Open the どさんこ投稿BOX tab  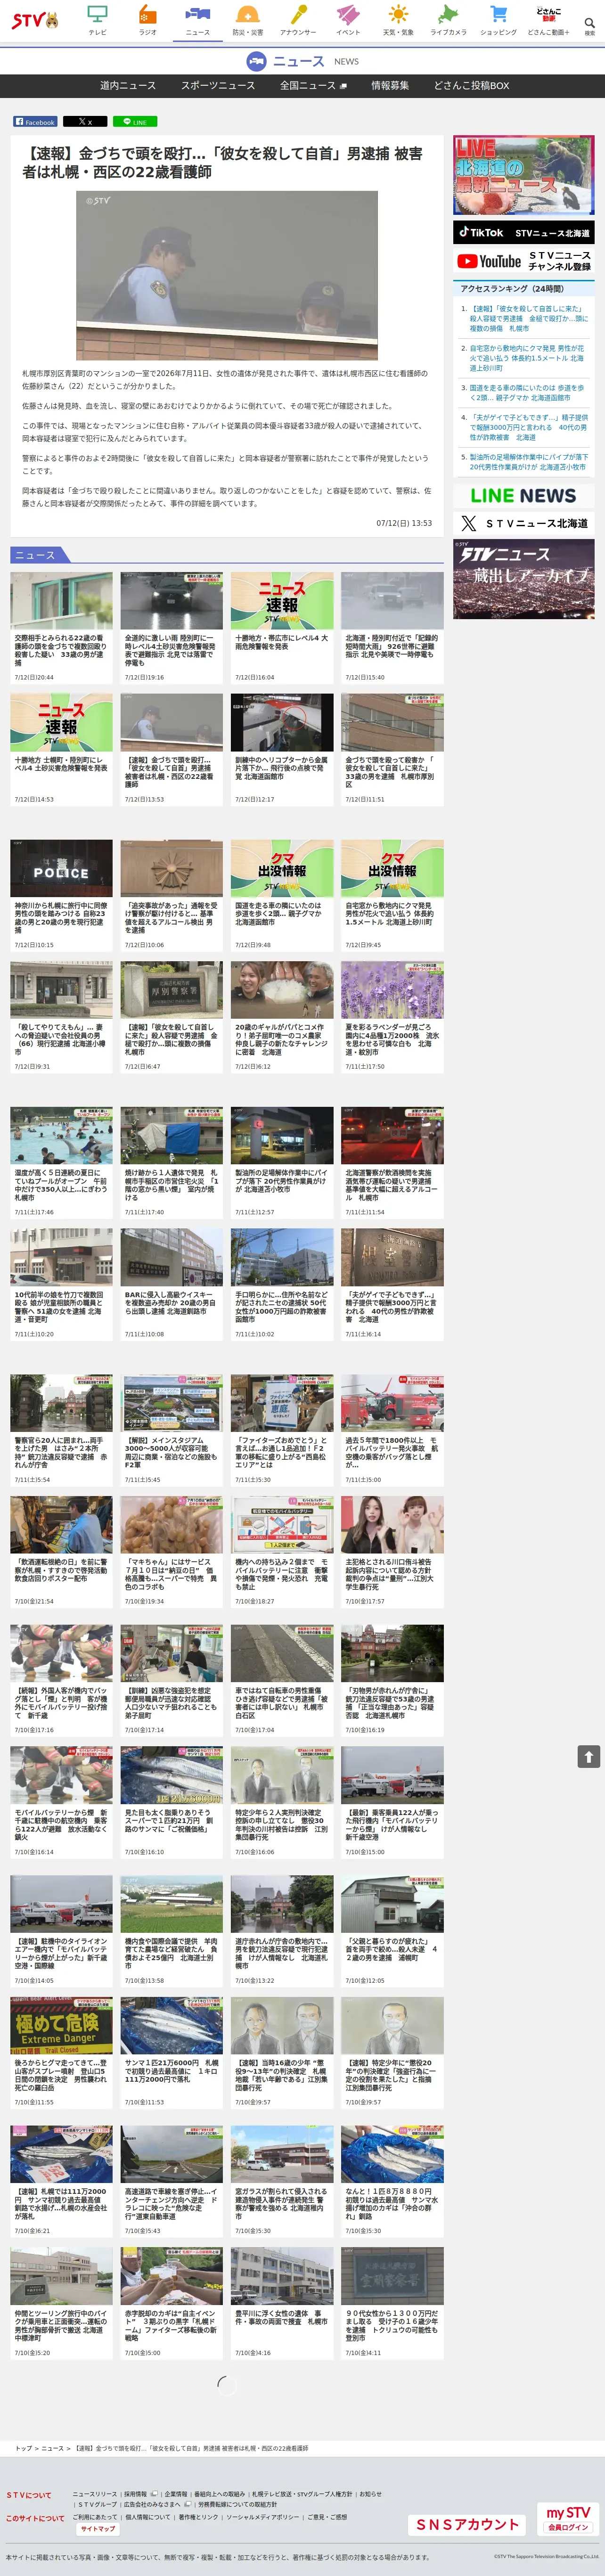pos(471,86)
